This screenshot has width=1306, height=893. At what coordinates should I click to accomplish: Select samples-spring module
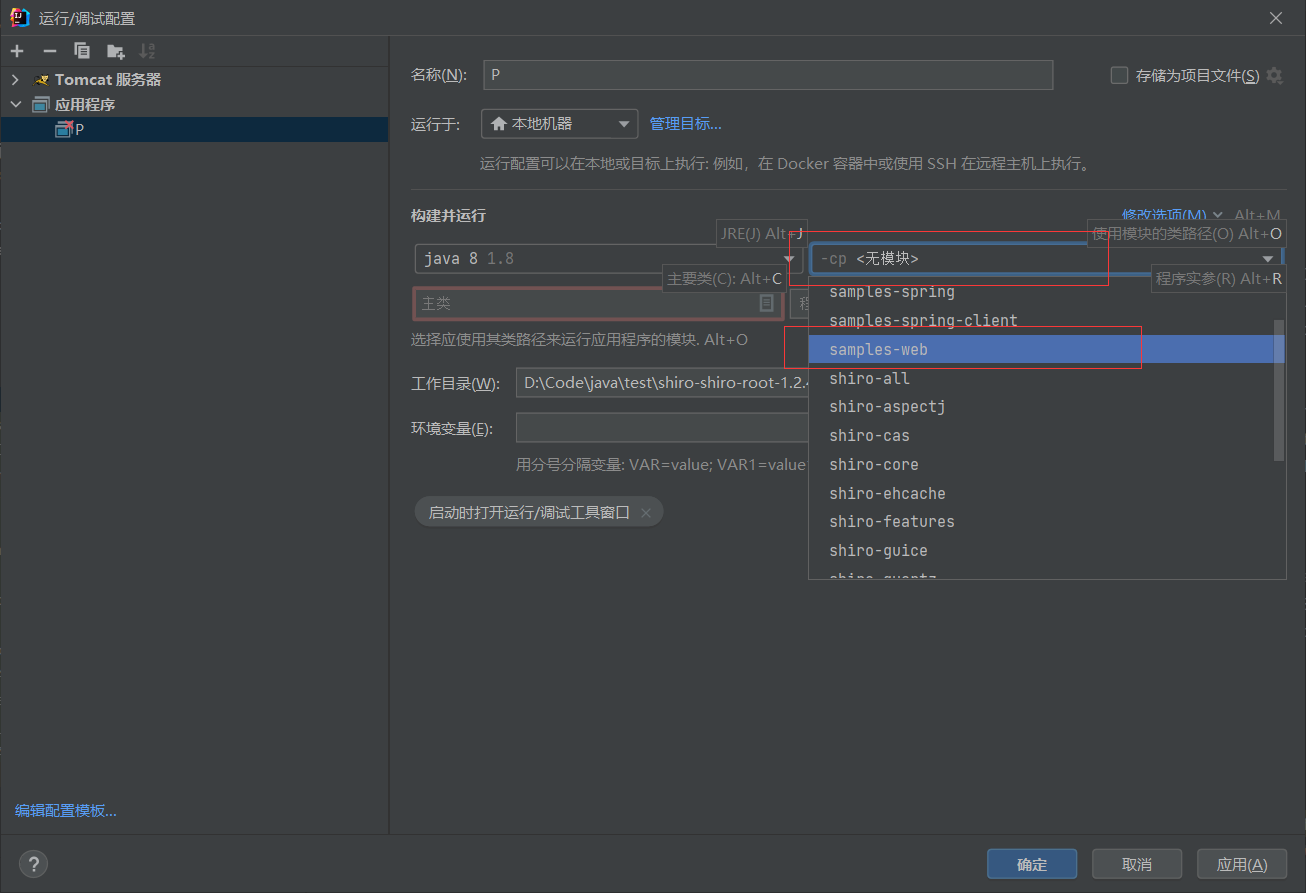[x=1041, y=292]
